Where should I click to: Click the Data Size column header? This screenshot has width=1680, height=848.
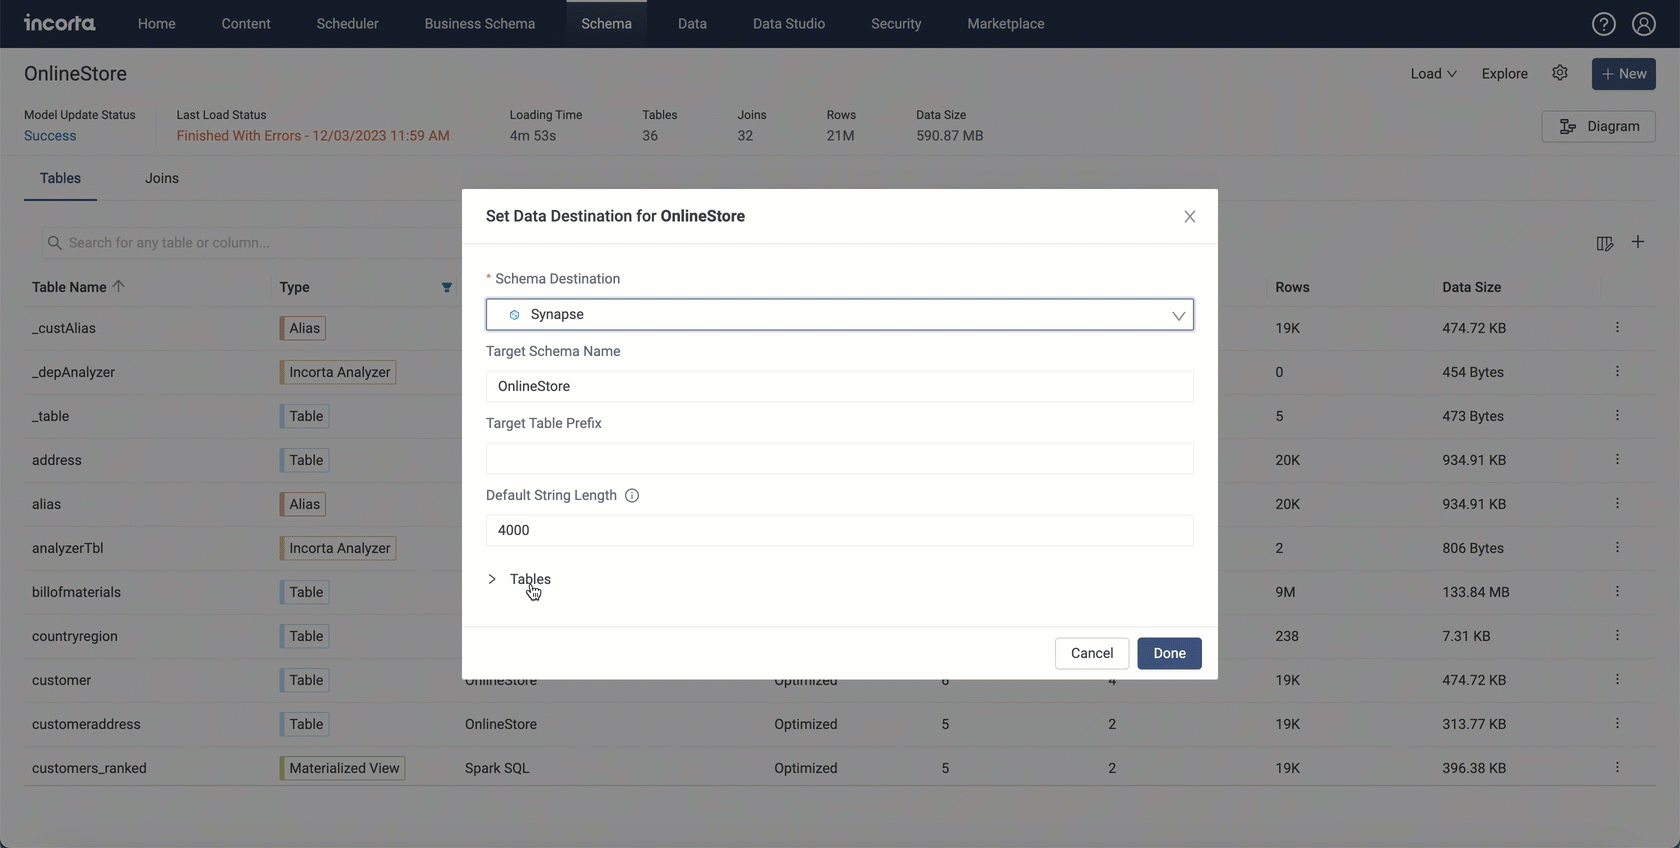tap(1471, 287)
